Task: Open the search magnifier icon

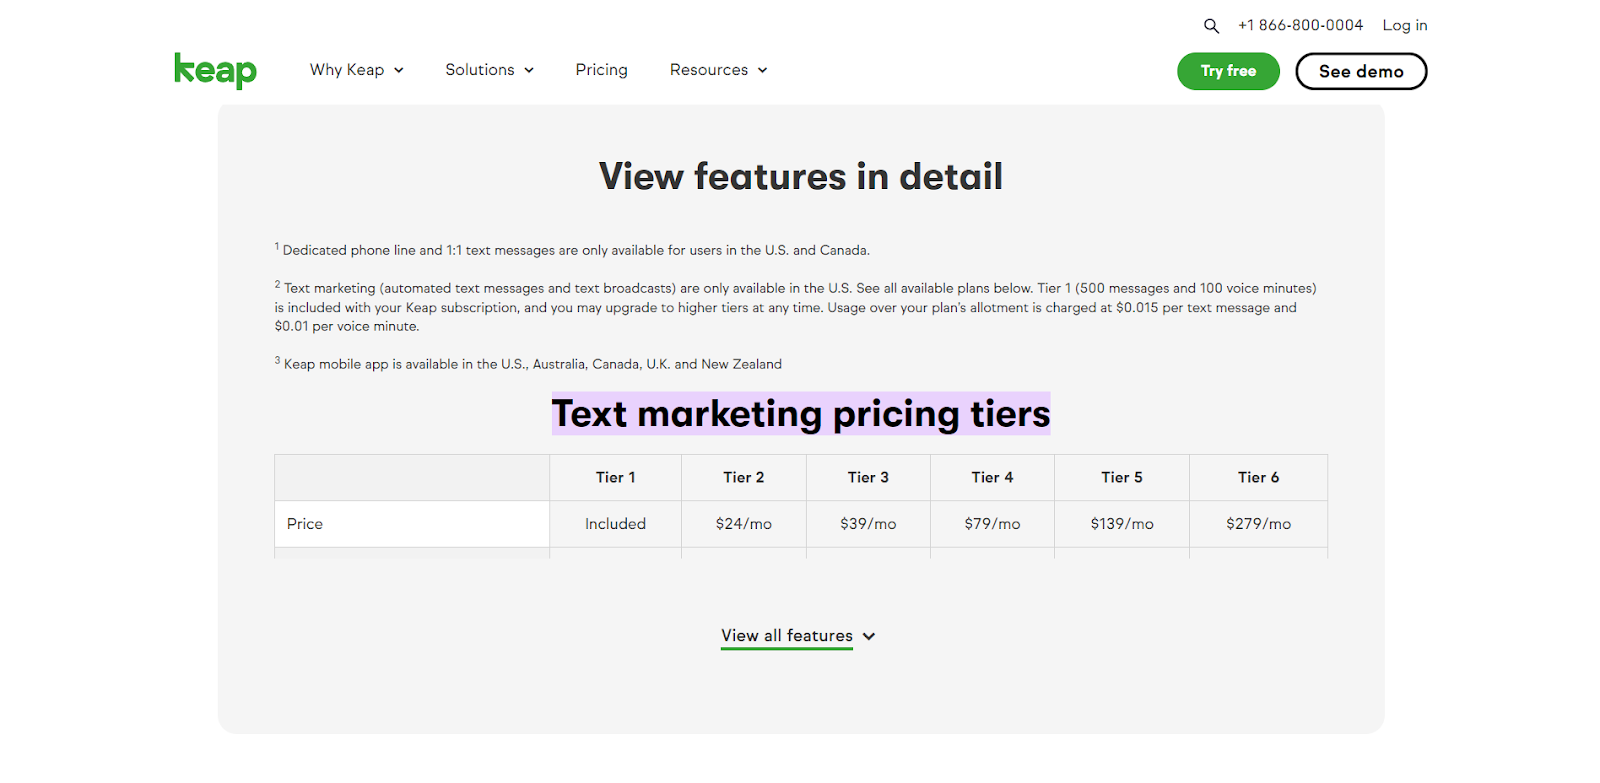Action: [1211, 26]
